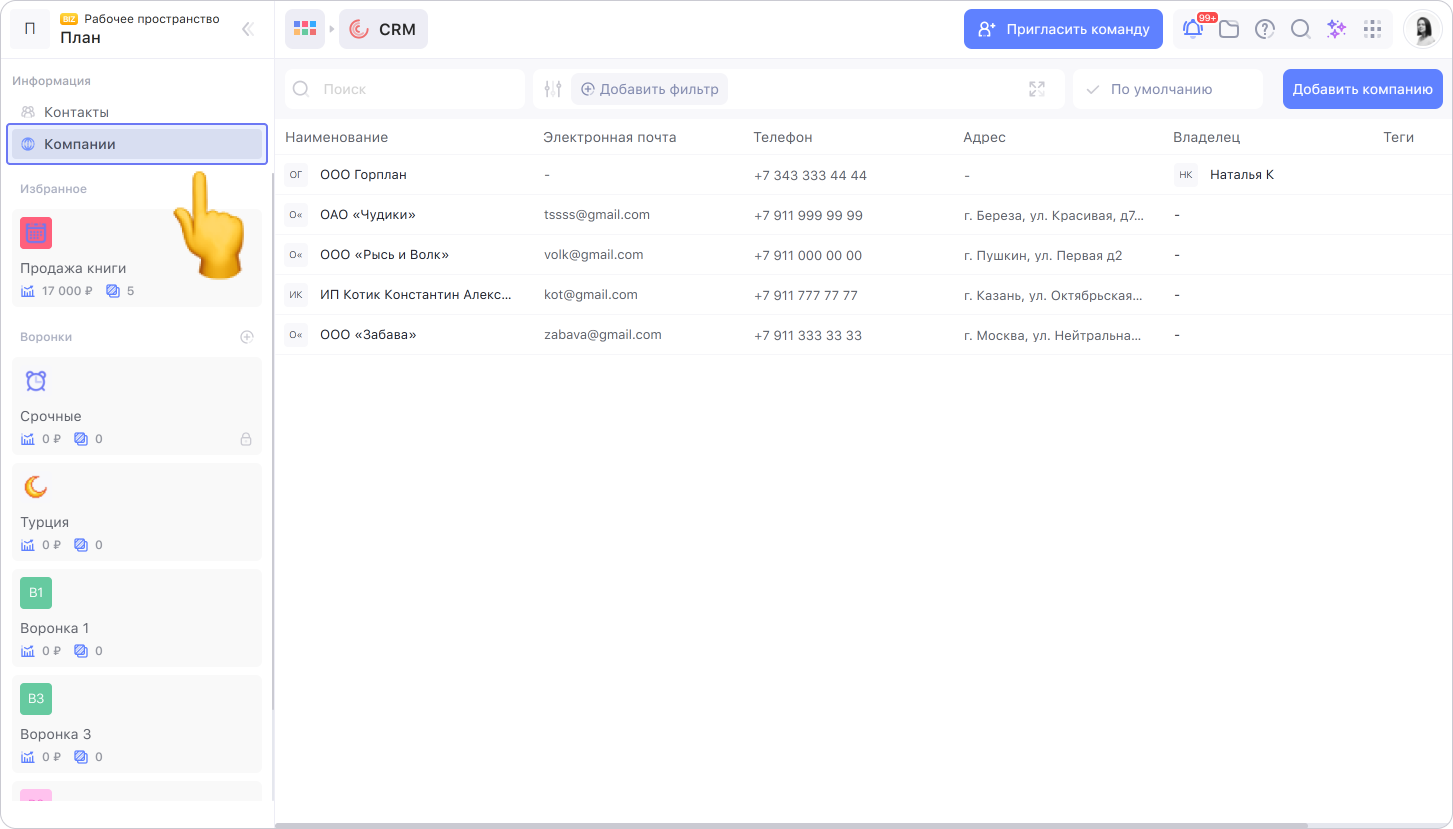Image resolution: width=1453 pixels, height=829 pixels.
Task: Open the AI sparkles assistant icon
Action: click(x=1336, y=29)
